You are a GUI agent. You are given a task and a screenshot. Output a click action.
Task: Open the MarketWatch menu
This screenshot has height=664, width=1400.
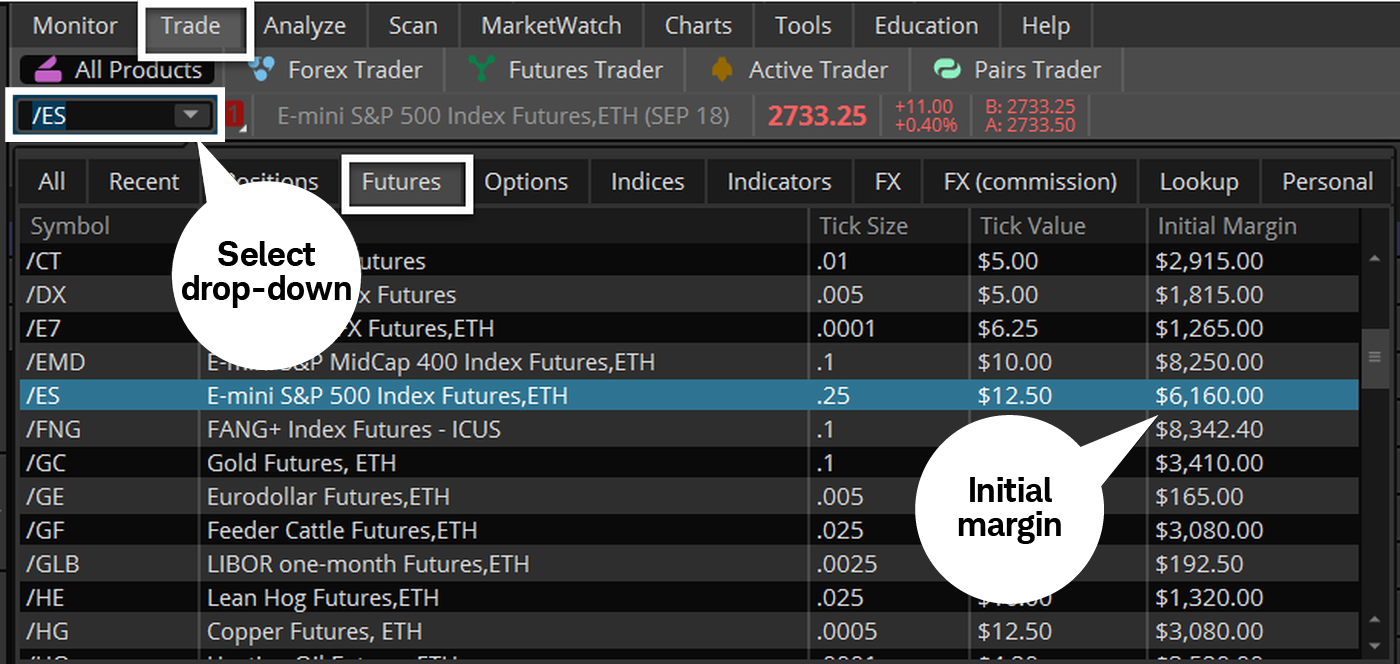point(551,25)
